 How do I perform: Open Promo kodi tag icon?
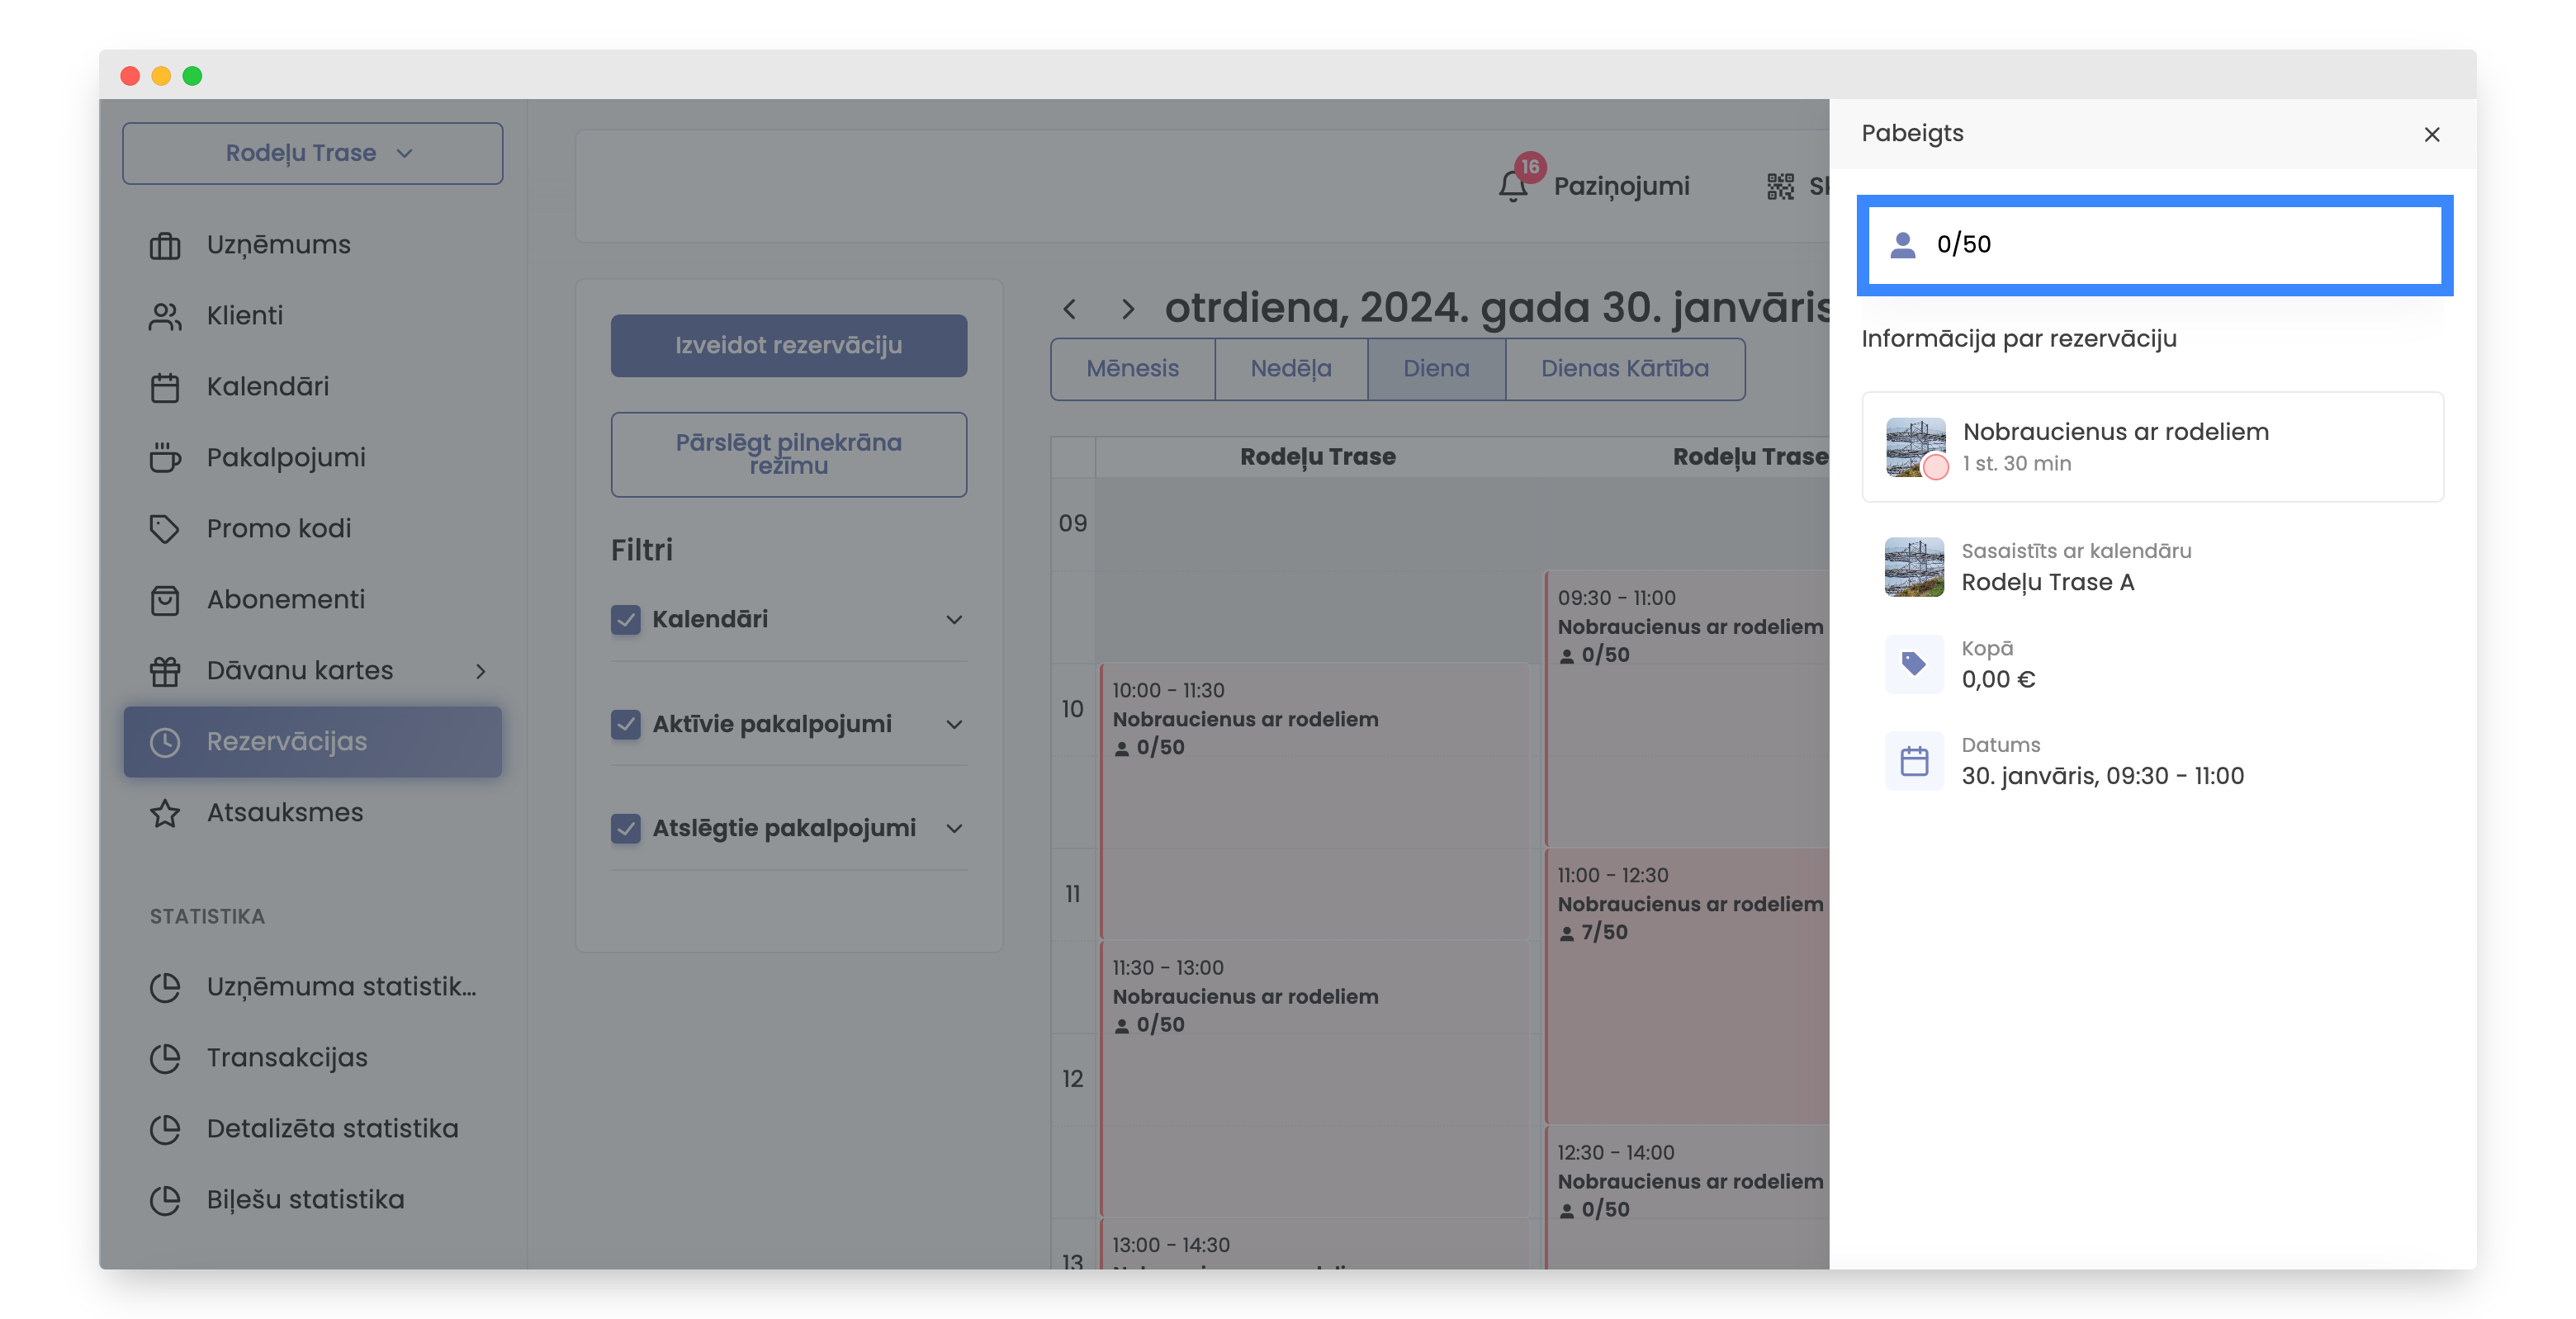click(x=165, y=528)
